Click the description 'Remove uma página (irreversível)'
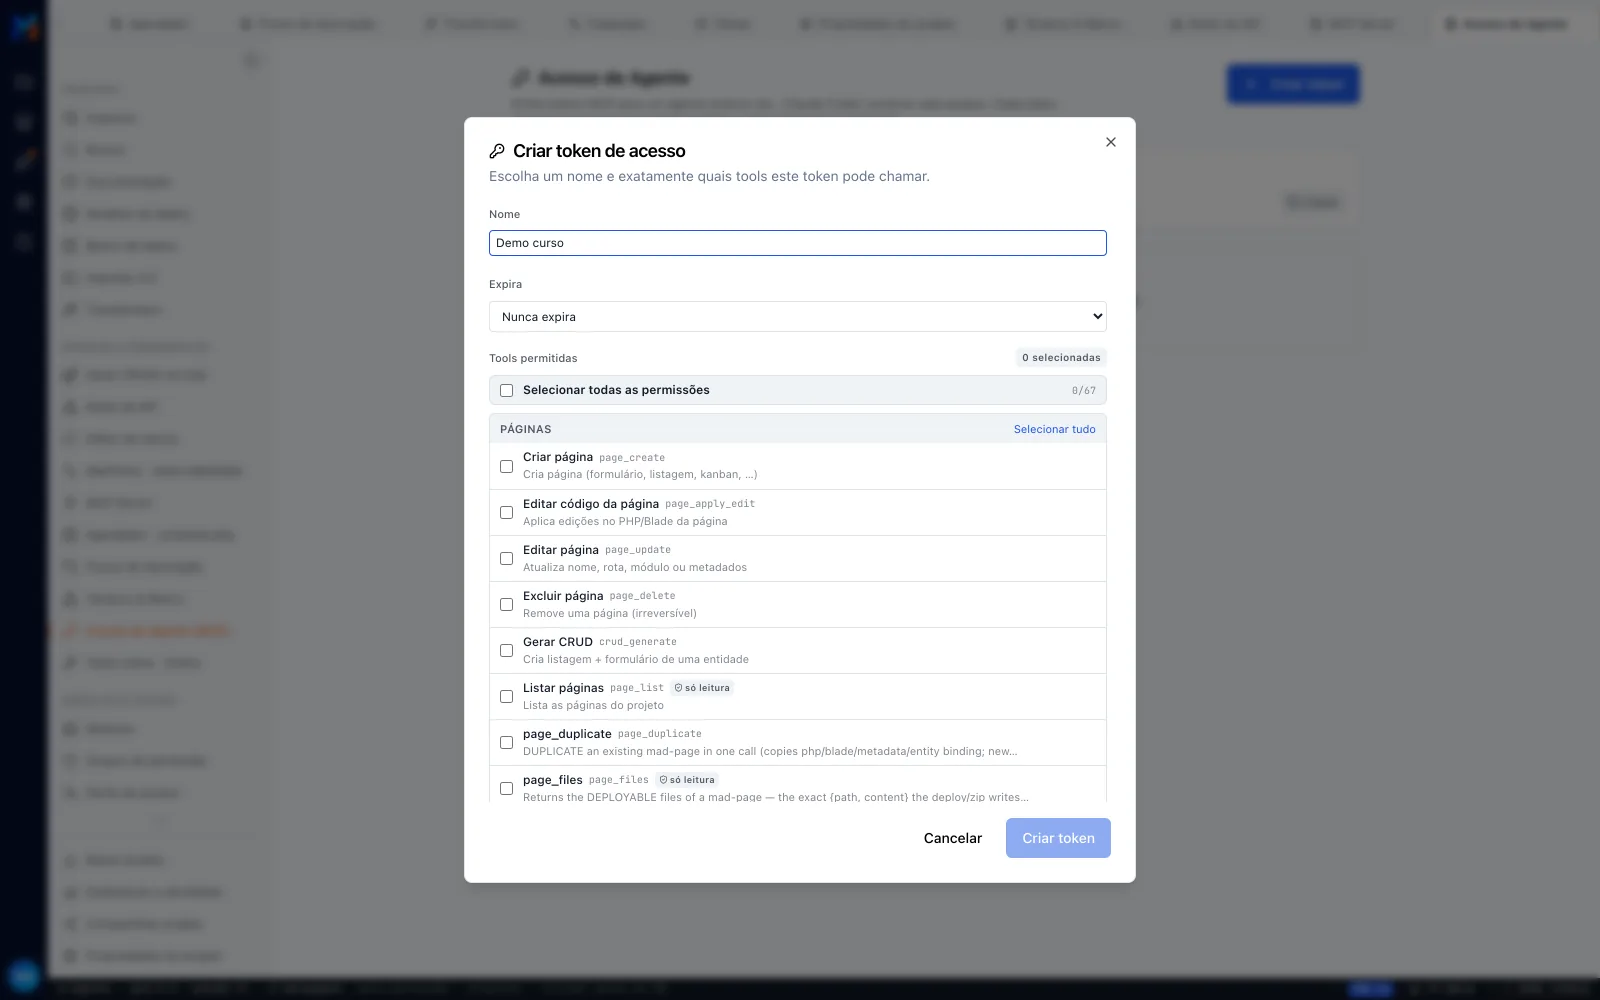The width and height of the screenshot is (1600, 1000). (x=610, y=614)
